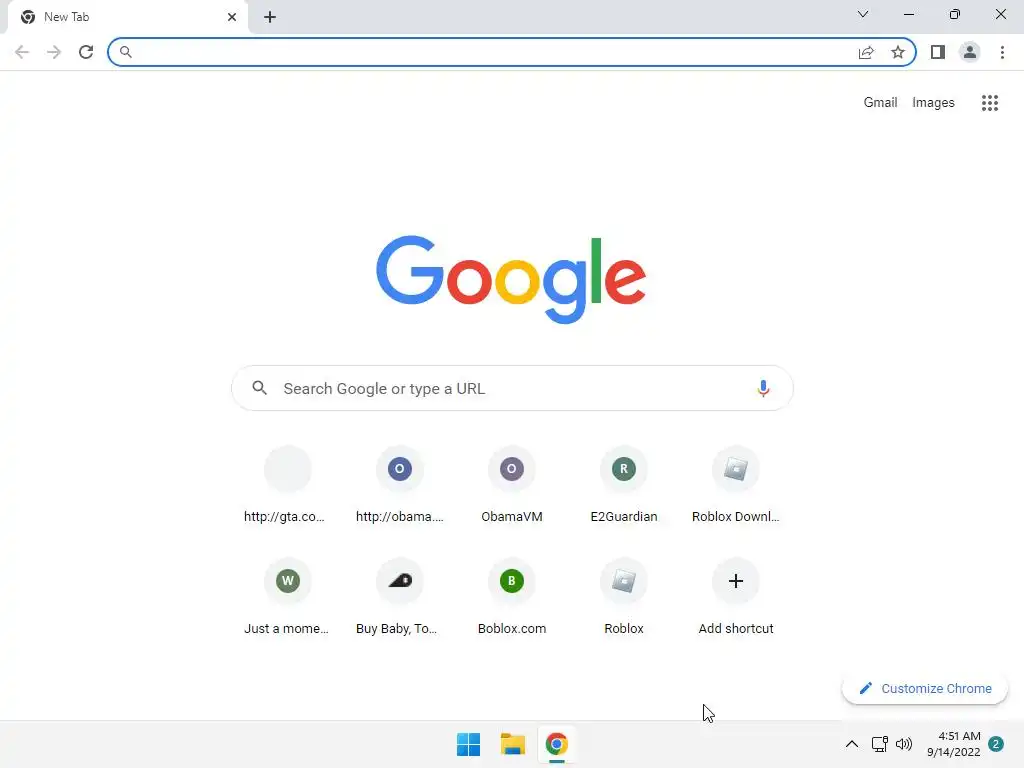
Task: Open the volume control in tray
Action: click(x=904, y=744)
